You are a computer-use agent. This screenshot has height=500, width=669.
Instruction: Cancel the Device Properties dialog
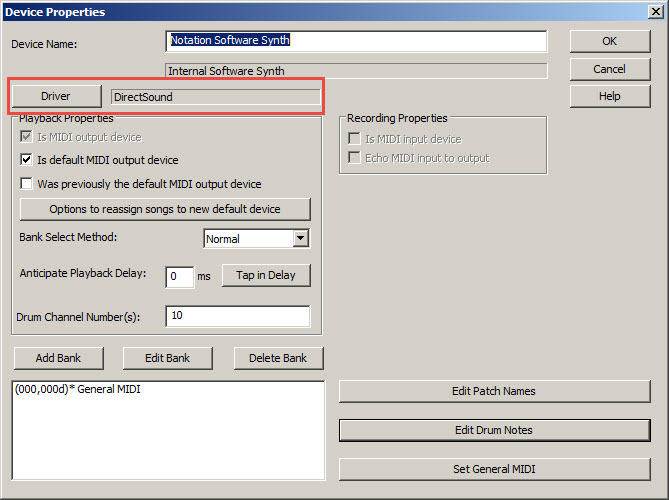pos(610,69)
